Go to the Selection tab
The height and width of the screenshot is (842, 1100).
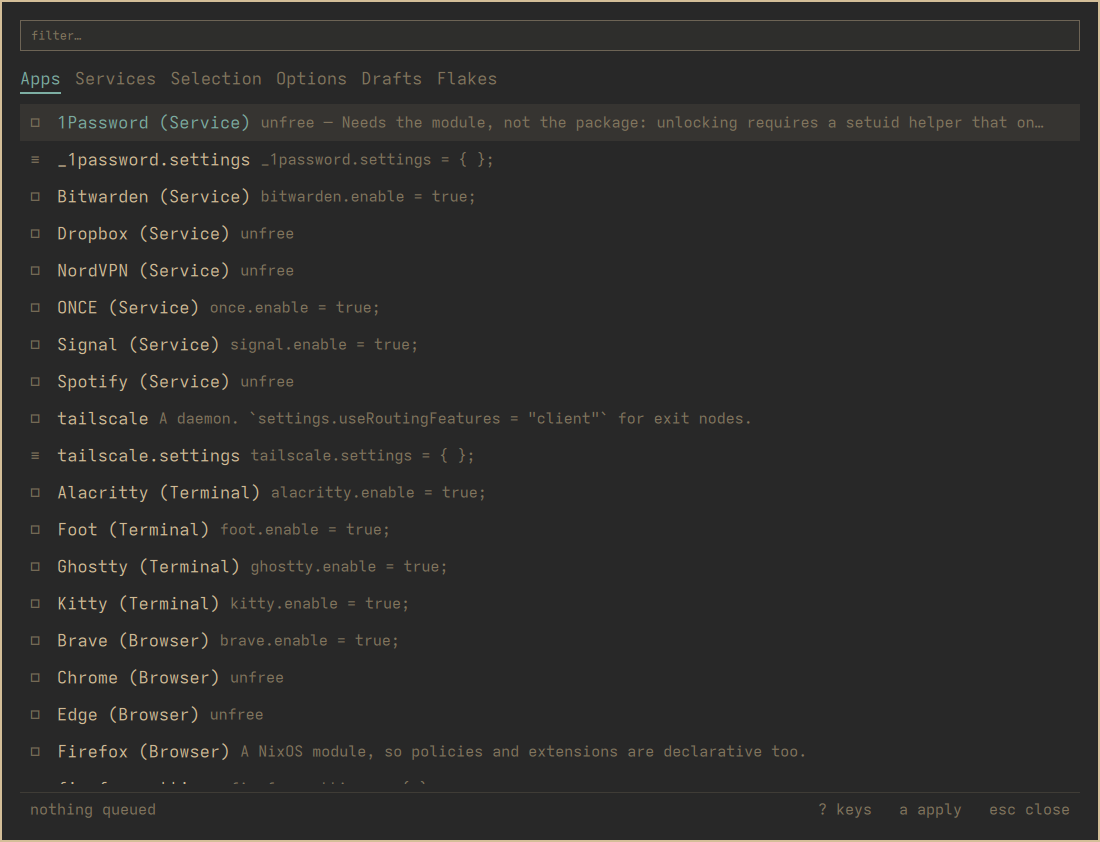coord(216,79)
